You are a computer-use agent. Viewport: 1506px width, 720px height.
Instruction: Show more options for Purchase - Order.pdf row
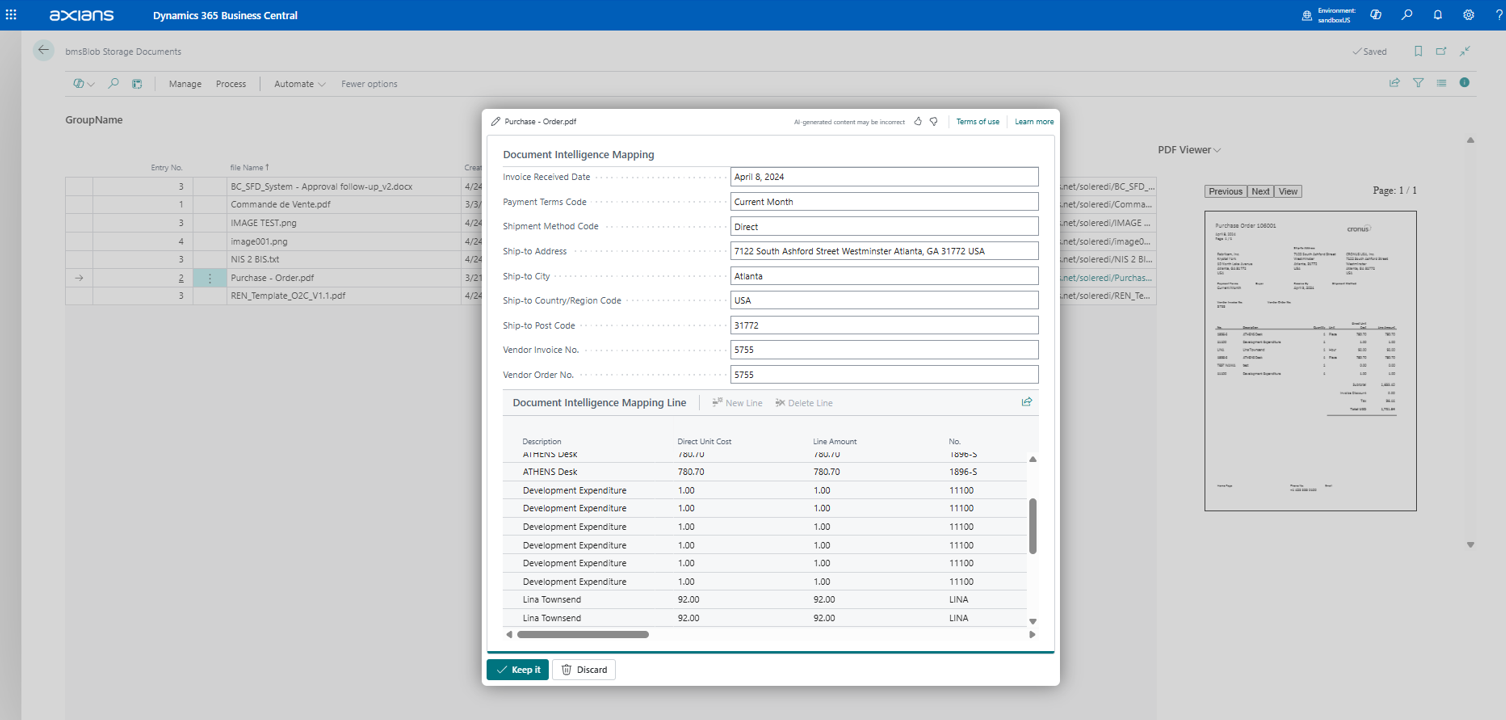point(209,278)
